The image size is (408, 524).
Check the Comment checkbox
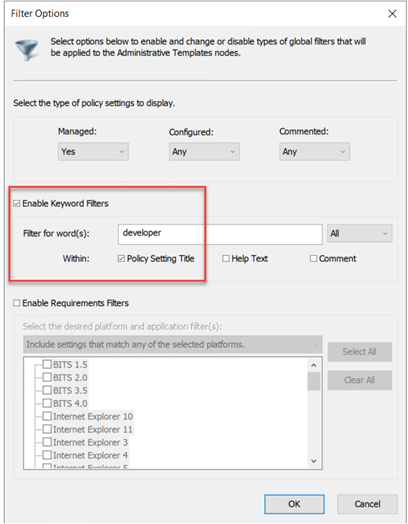coord(313,259)
